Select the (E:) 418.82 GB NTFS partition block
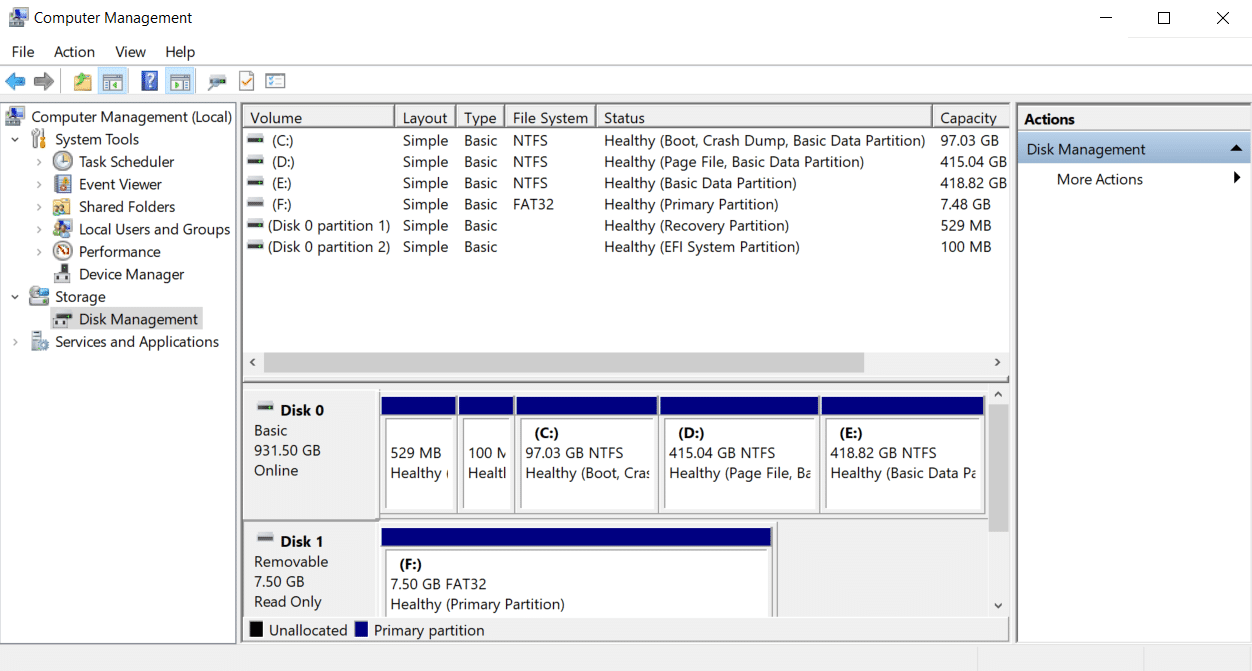 902,456
